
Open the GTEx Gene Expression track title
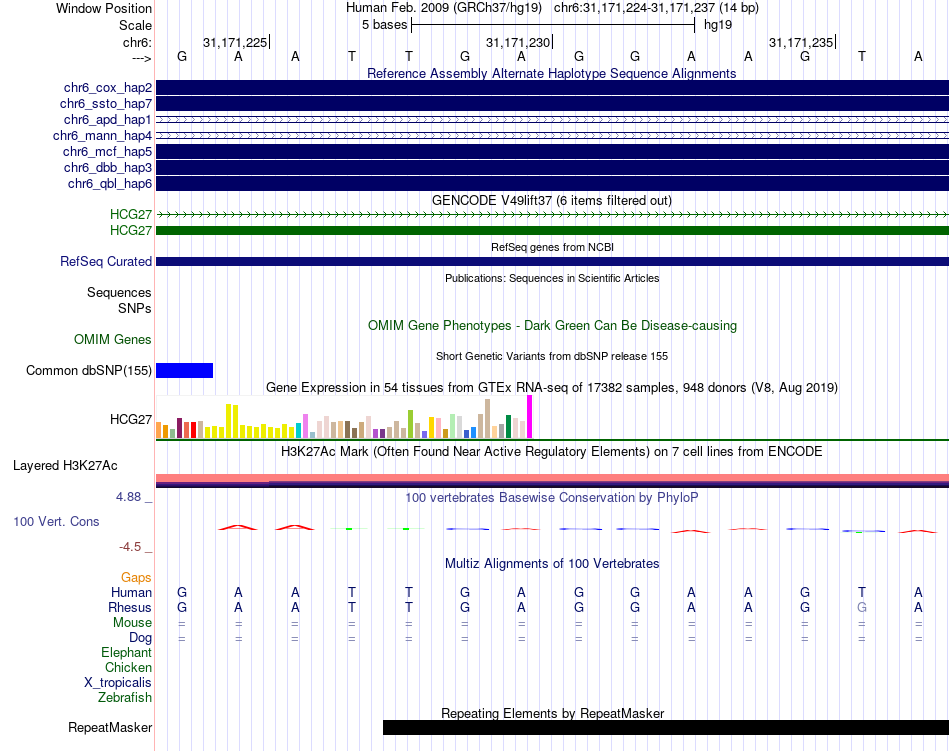click(552, 388)
